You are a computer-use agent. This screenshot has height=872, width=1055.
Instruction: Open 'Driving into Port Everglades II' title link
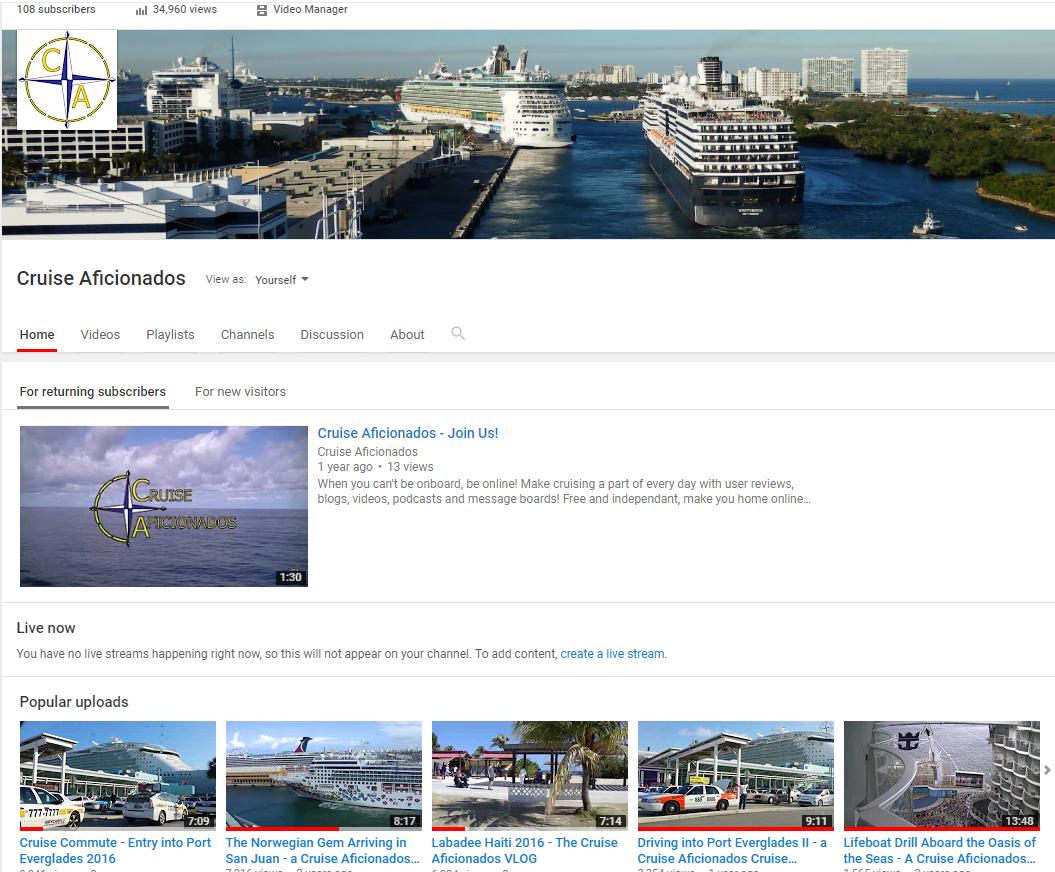[732, 850]
